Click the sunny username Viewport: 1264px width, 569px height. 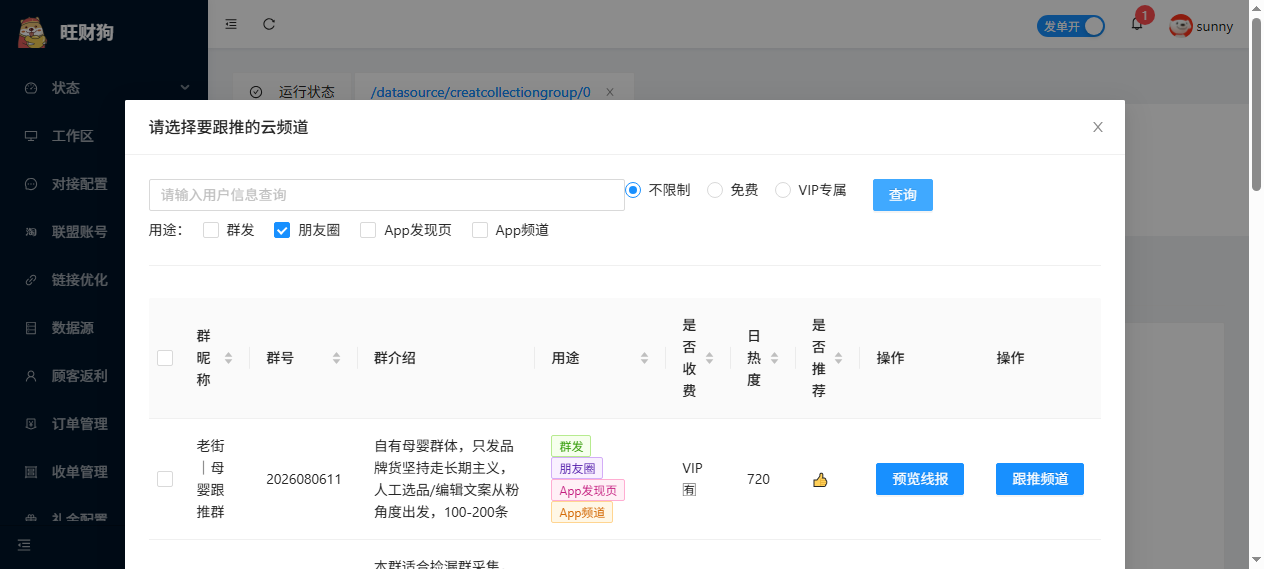point(1215,27)
